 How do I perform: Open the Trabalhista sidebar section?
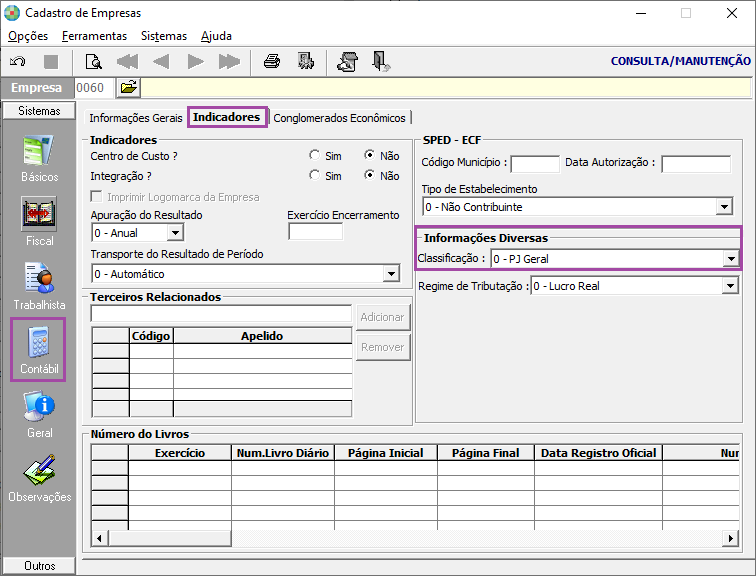coord(39,286)
